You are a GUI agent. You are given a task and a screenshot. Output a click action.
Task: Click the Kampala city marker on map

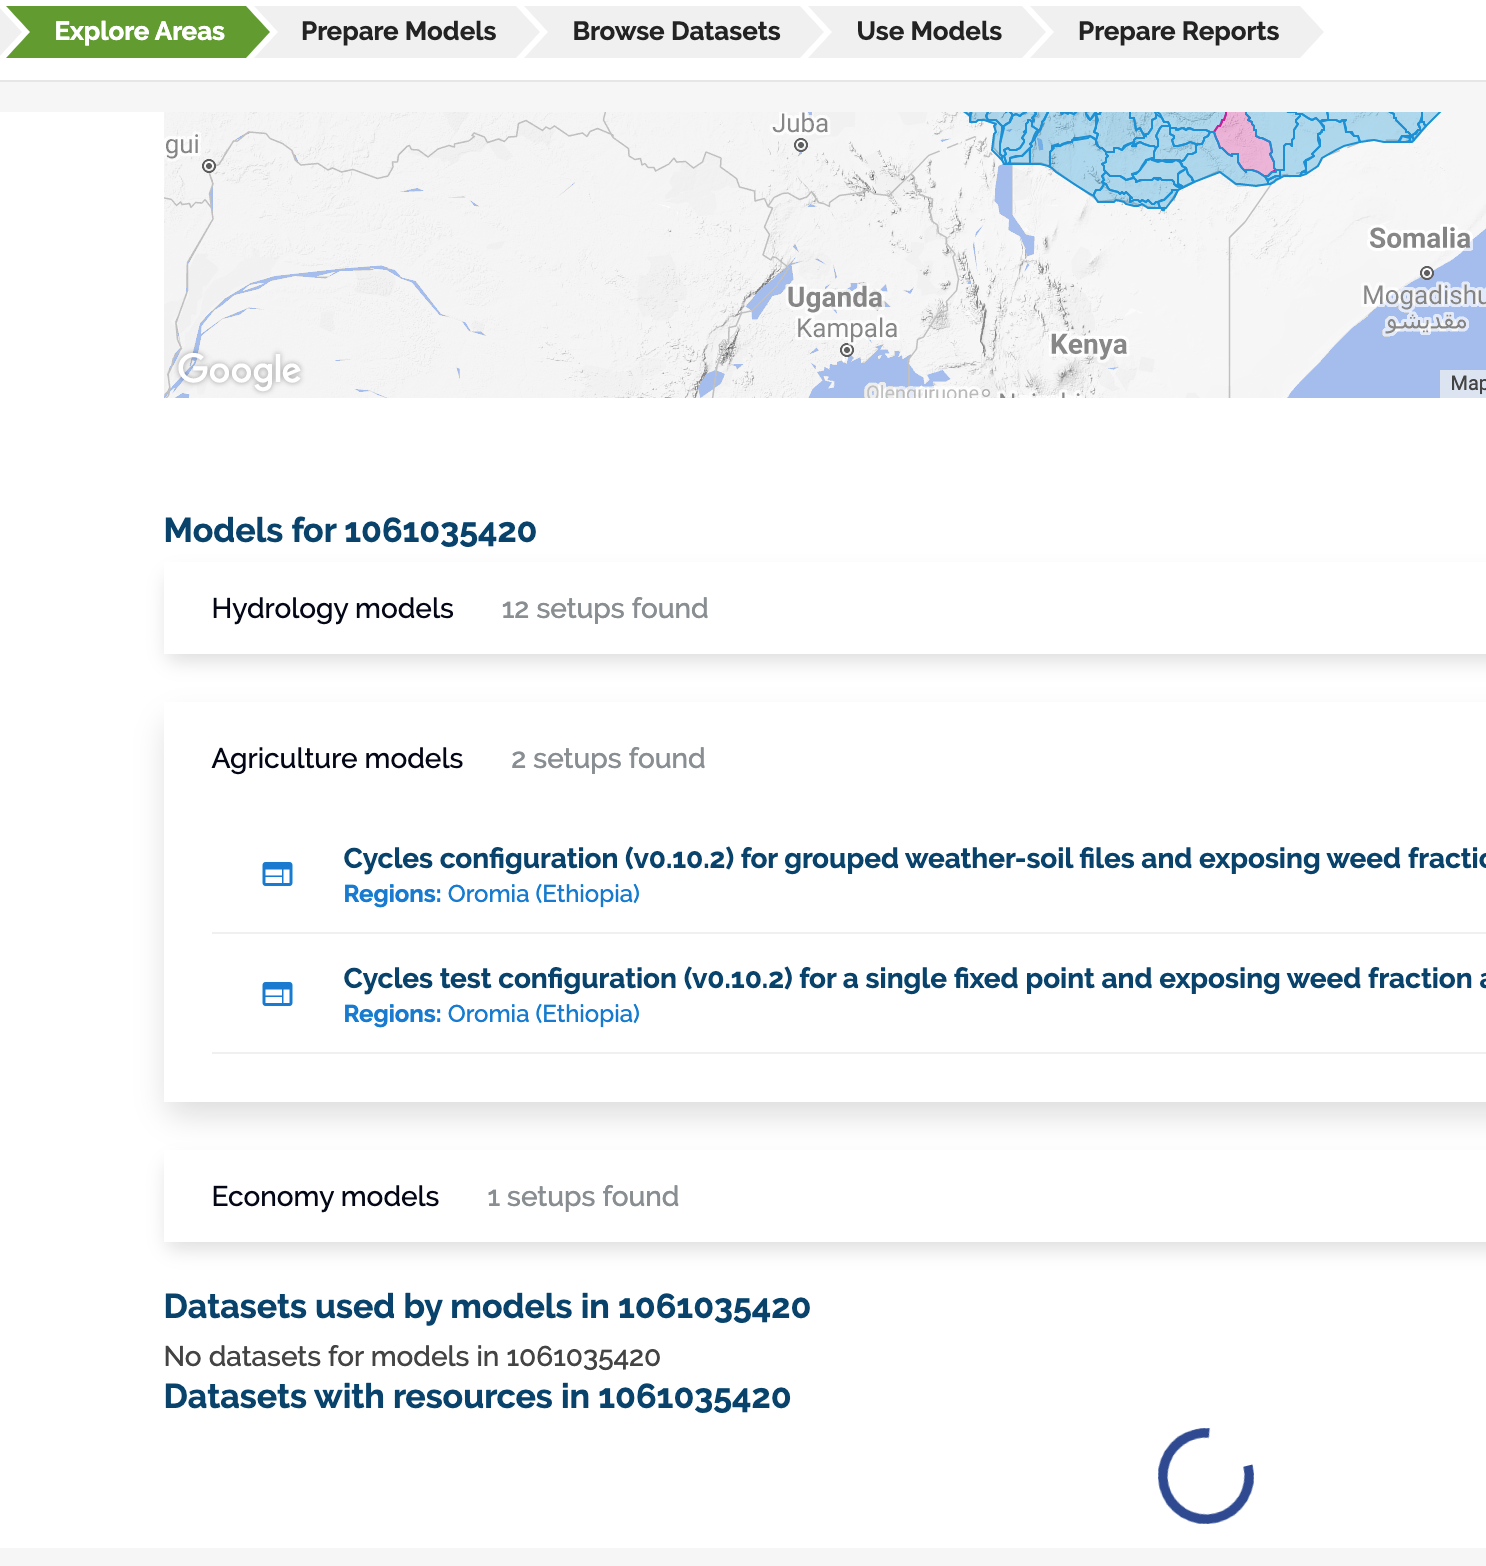[847, 350]
